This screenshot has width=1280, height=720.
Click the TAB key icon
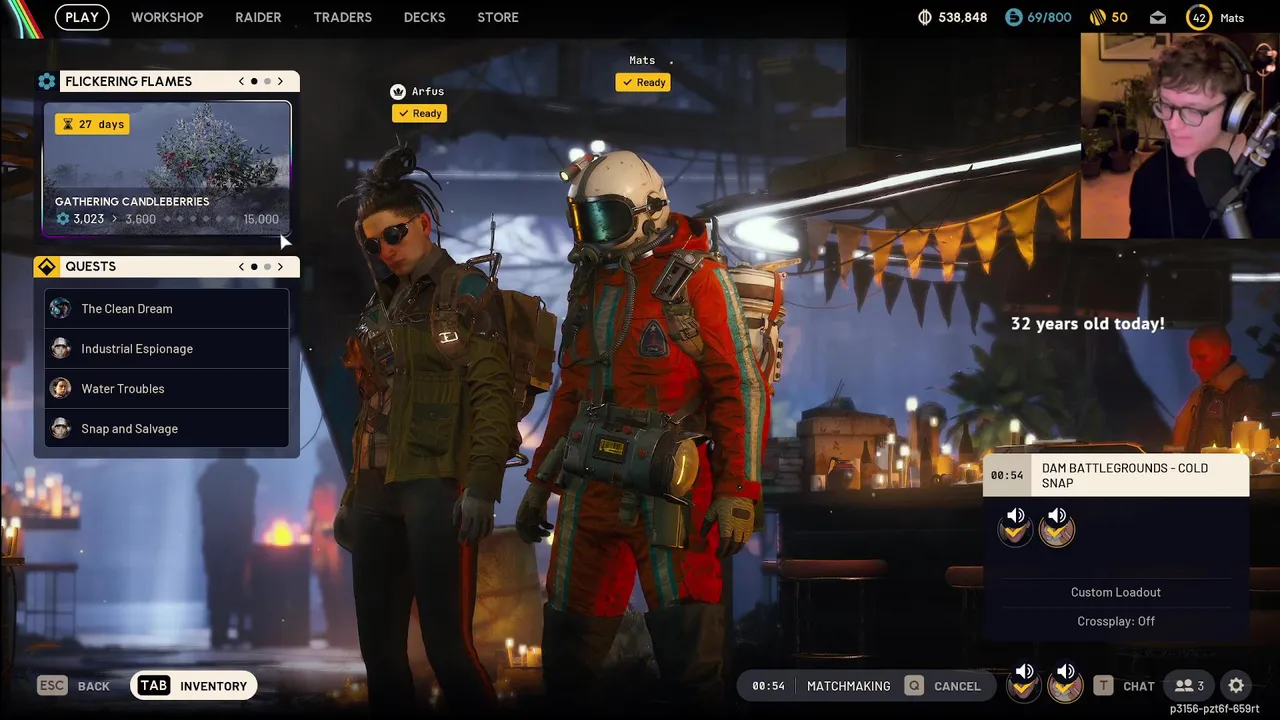tap(153, 686)
